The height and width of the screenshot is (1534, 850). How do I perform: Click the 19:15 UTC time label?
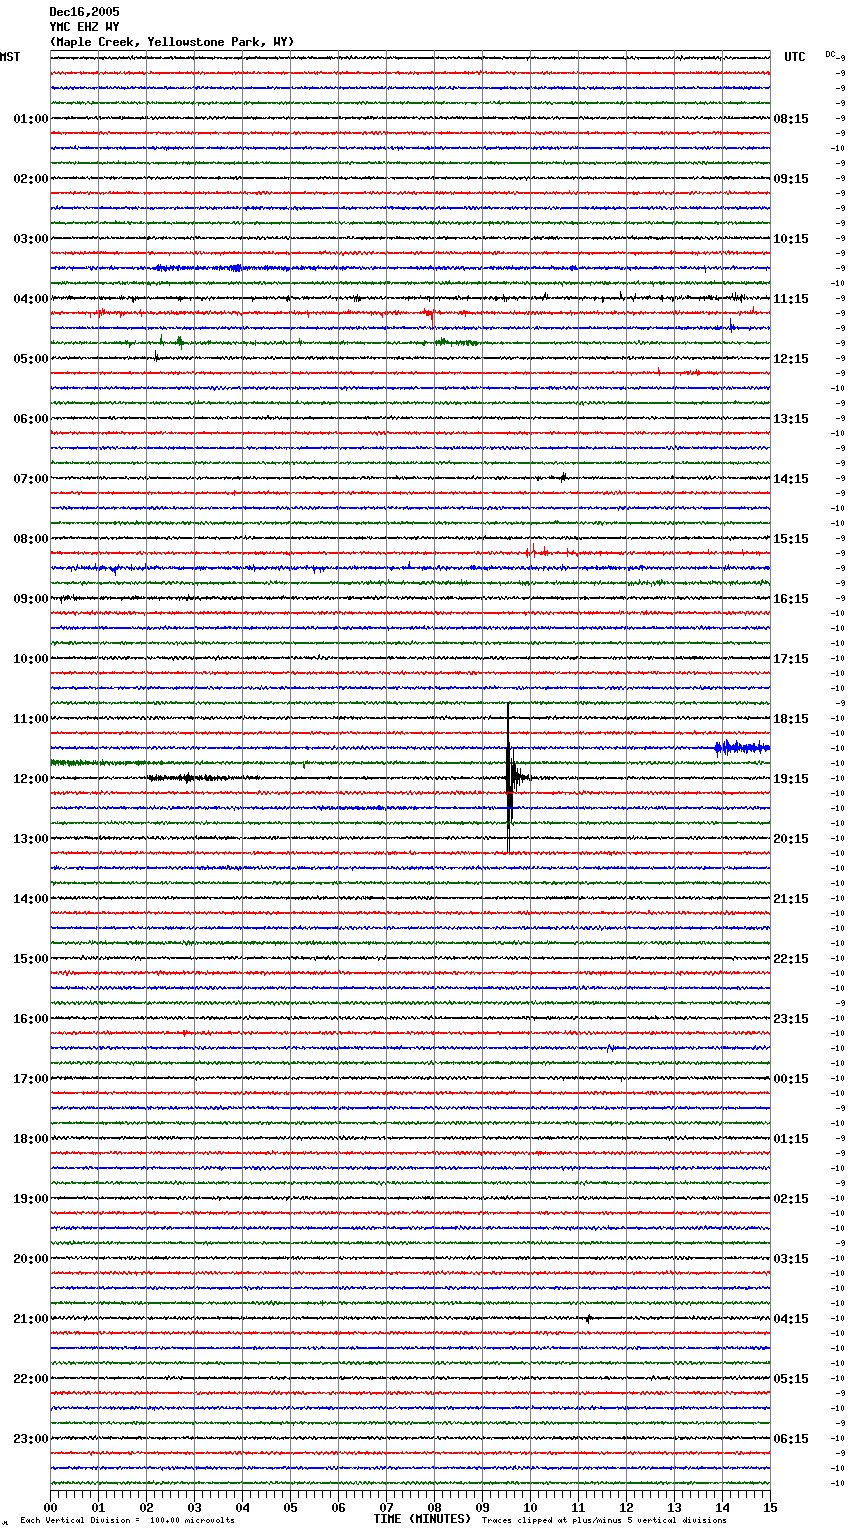point(791,779)
